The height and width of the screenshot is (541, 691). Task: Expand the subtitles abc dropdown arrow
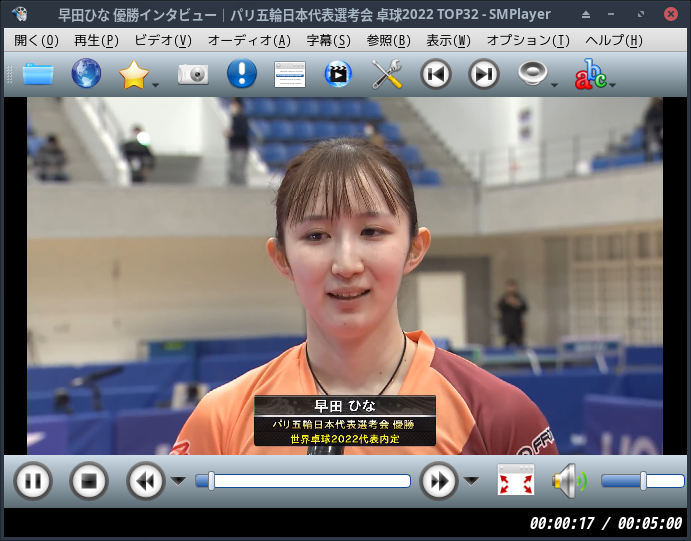pyautogui.click(x=613, y=85)
